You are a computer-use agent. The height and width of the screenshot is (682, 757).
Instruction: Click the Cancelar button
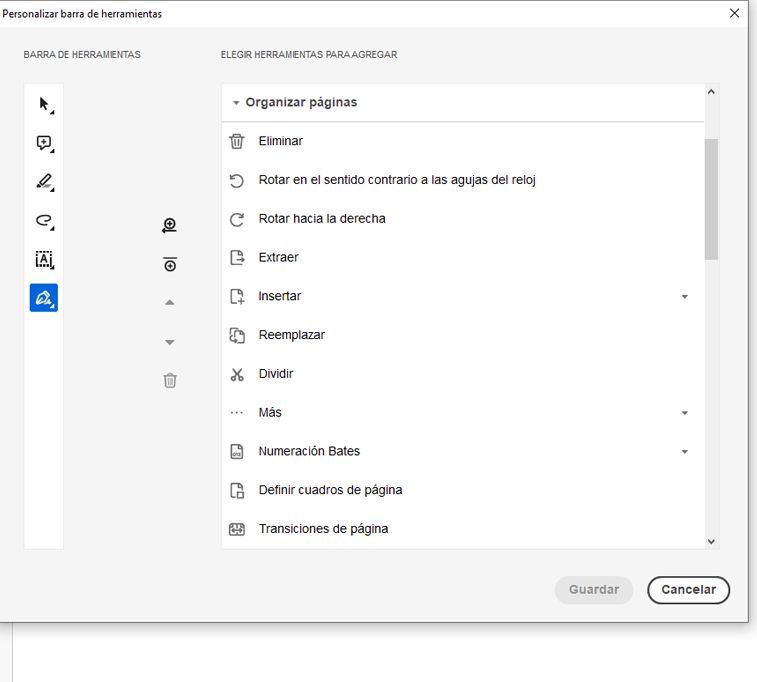(x=688, y=590)
